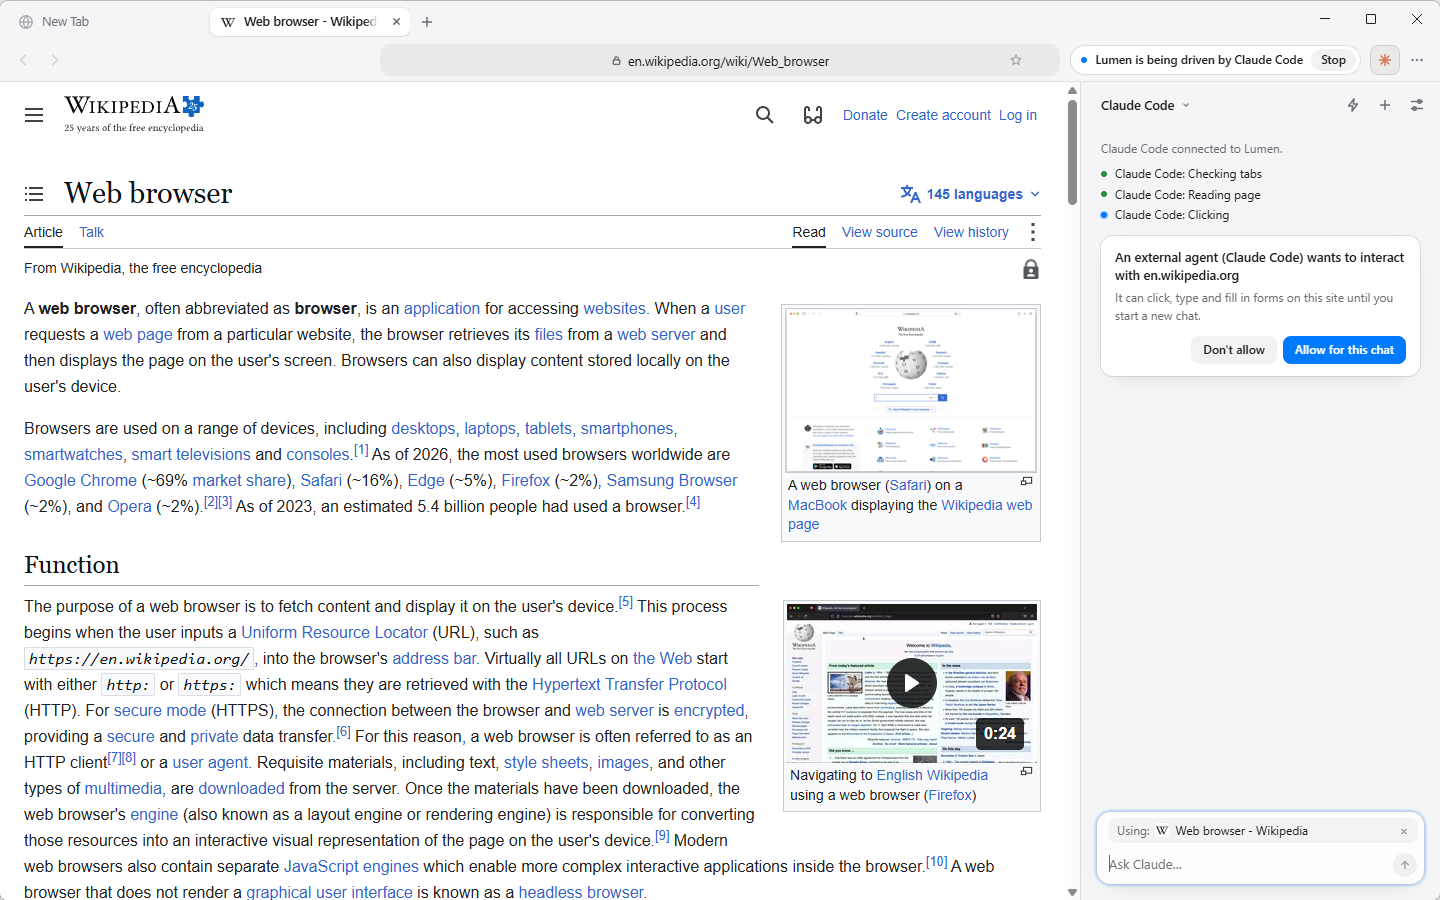Open the Wikipedia main menu hamburger
The width and height of the screenshot is (1440, 900).
(34, 115)
